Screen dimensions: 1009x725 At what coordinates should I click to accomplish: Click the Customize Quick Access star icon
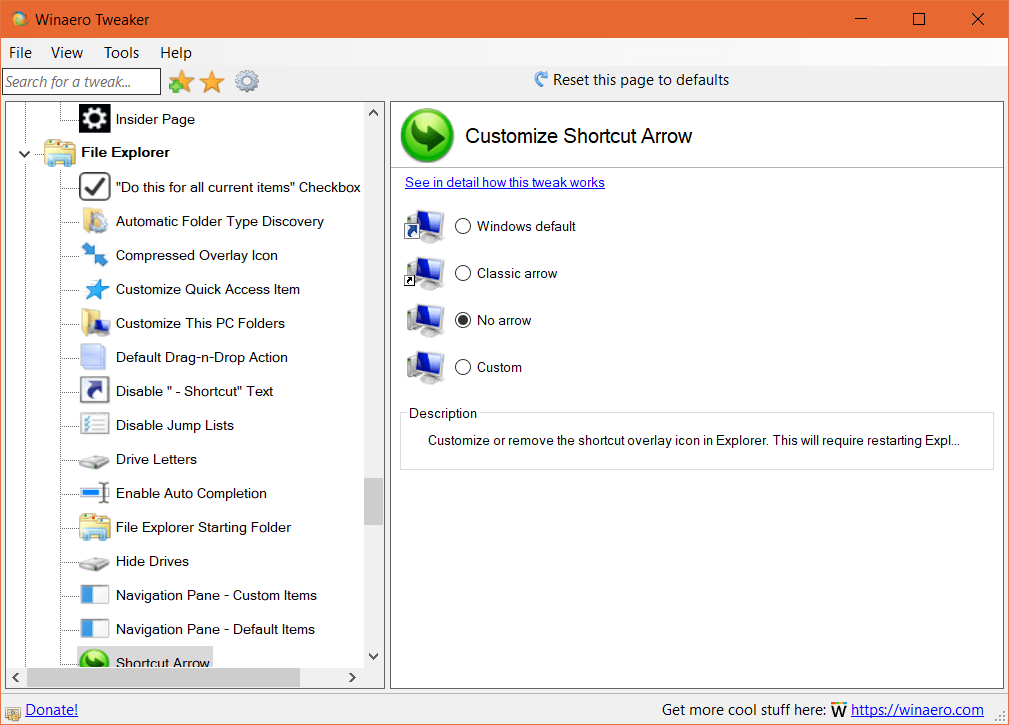pos(95,289)
